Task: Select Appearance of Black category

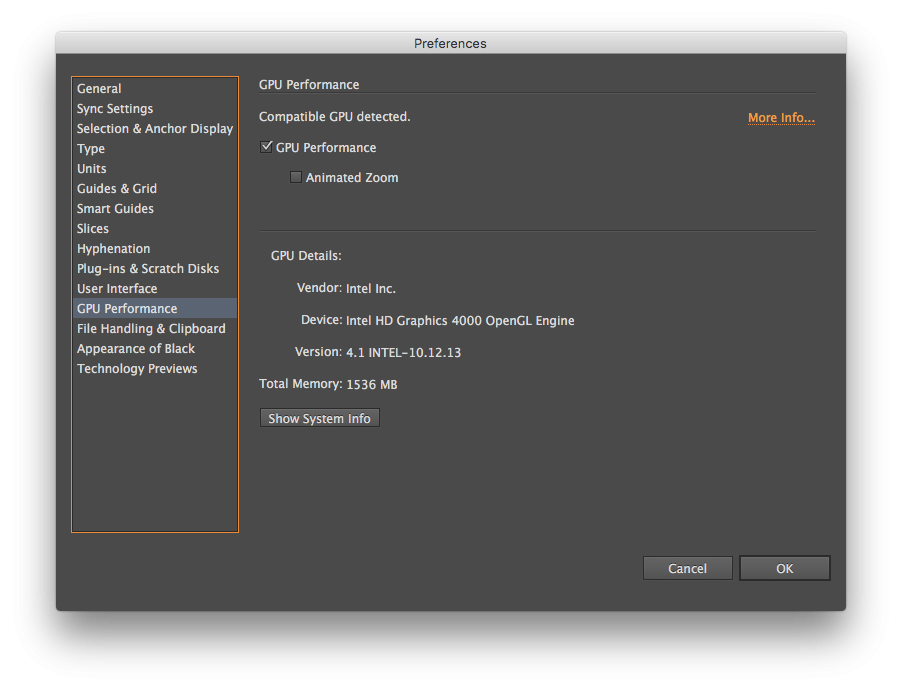Action: pos(155,349)
